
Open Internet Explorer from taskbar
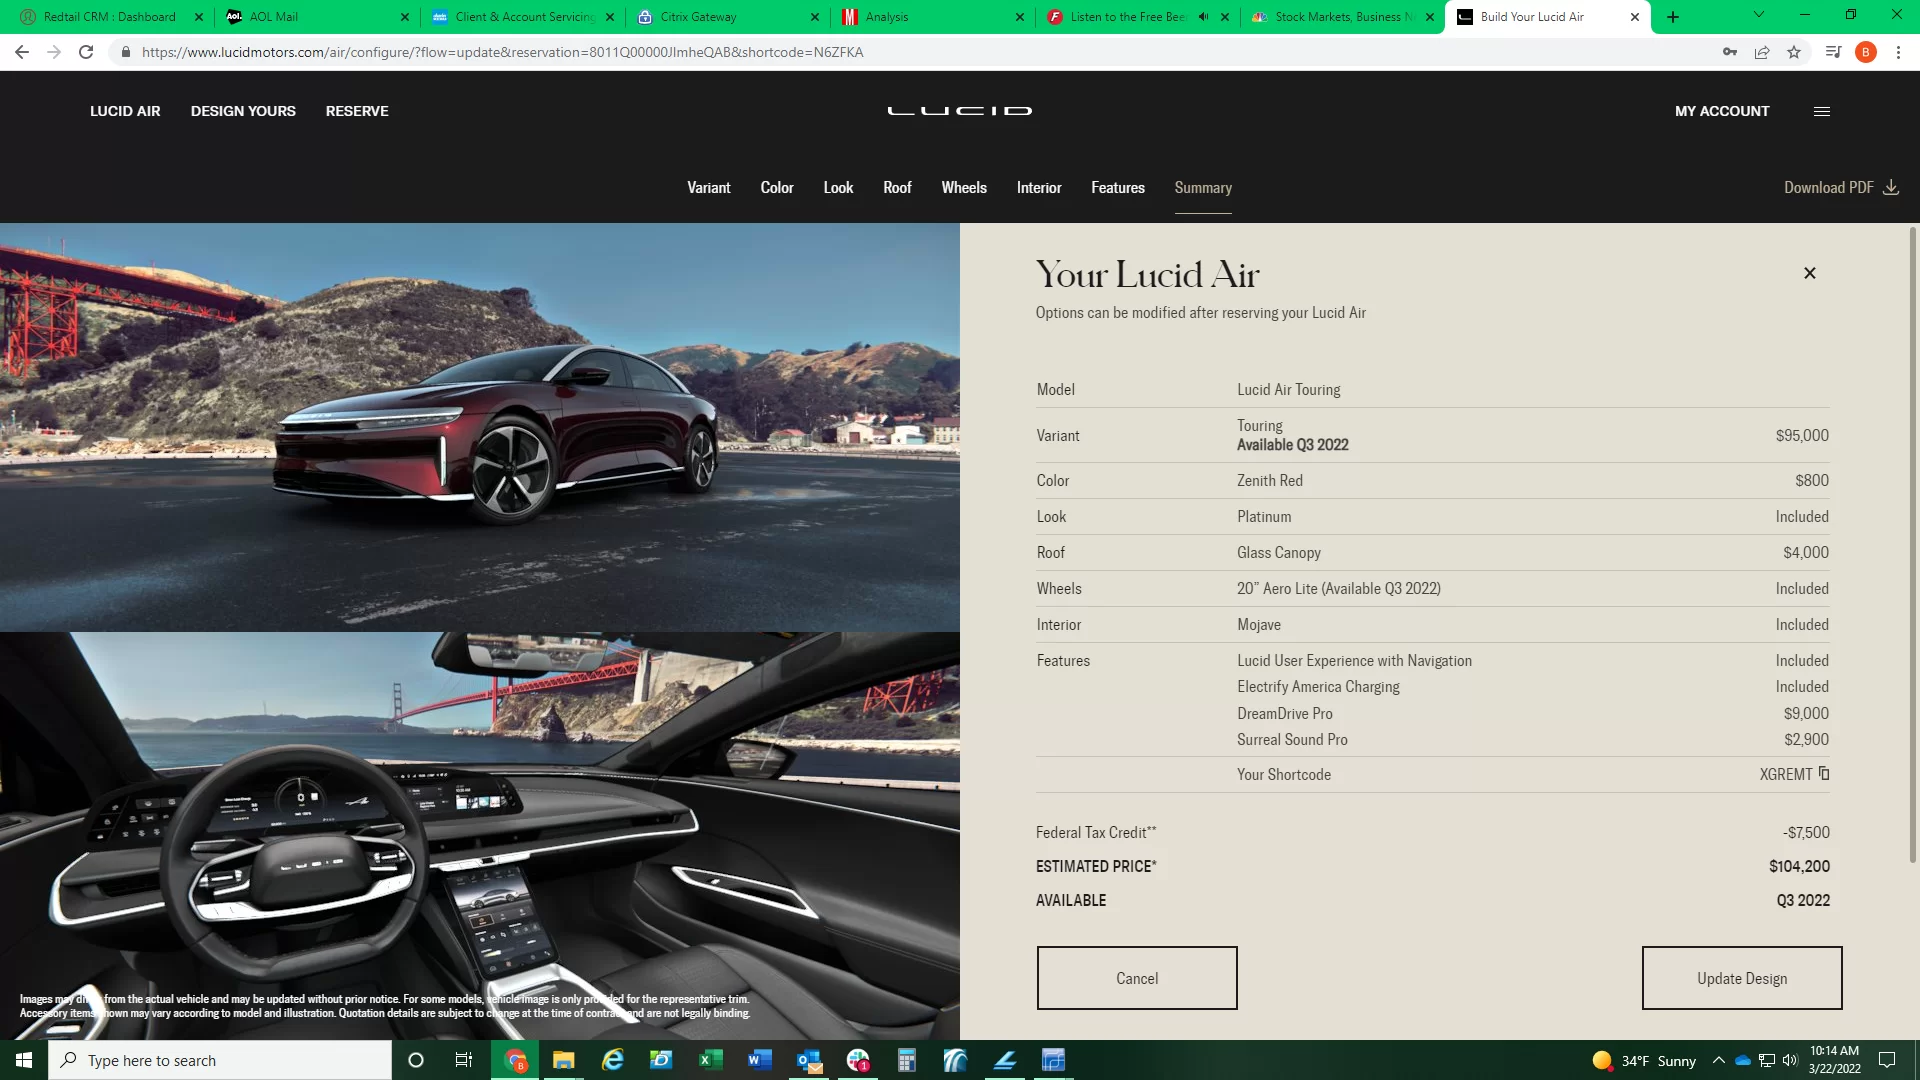612,1060
